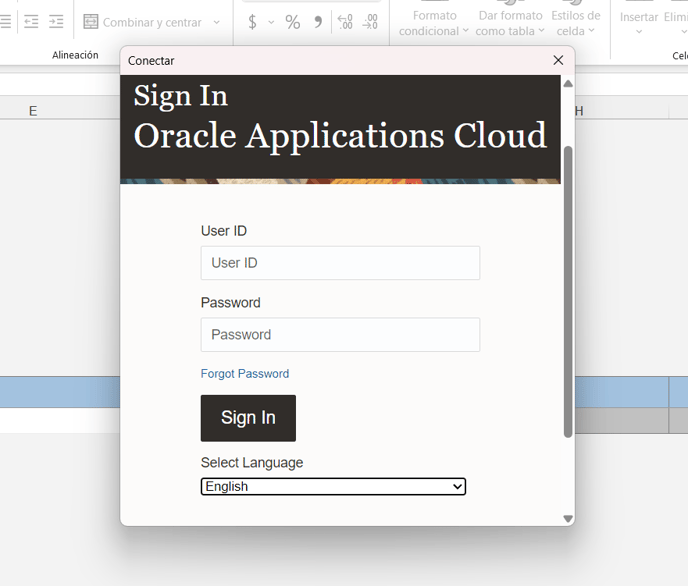688x586 pixels.
Task: Expand the Combinar y centrar dropdown arrow
Action: pos(217,22)
